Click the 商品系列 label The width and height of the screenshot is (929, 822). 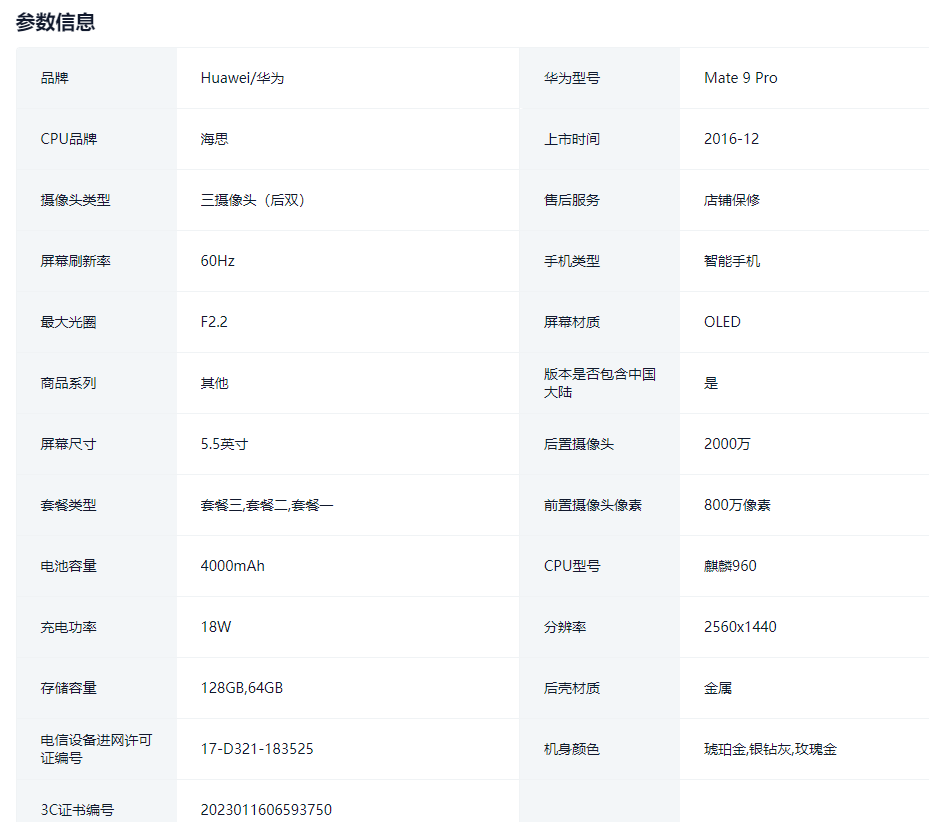pyautogui.click(x=68, y=383)
